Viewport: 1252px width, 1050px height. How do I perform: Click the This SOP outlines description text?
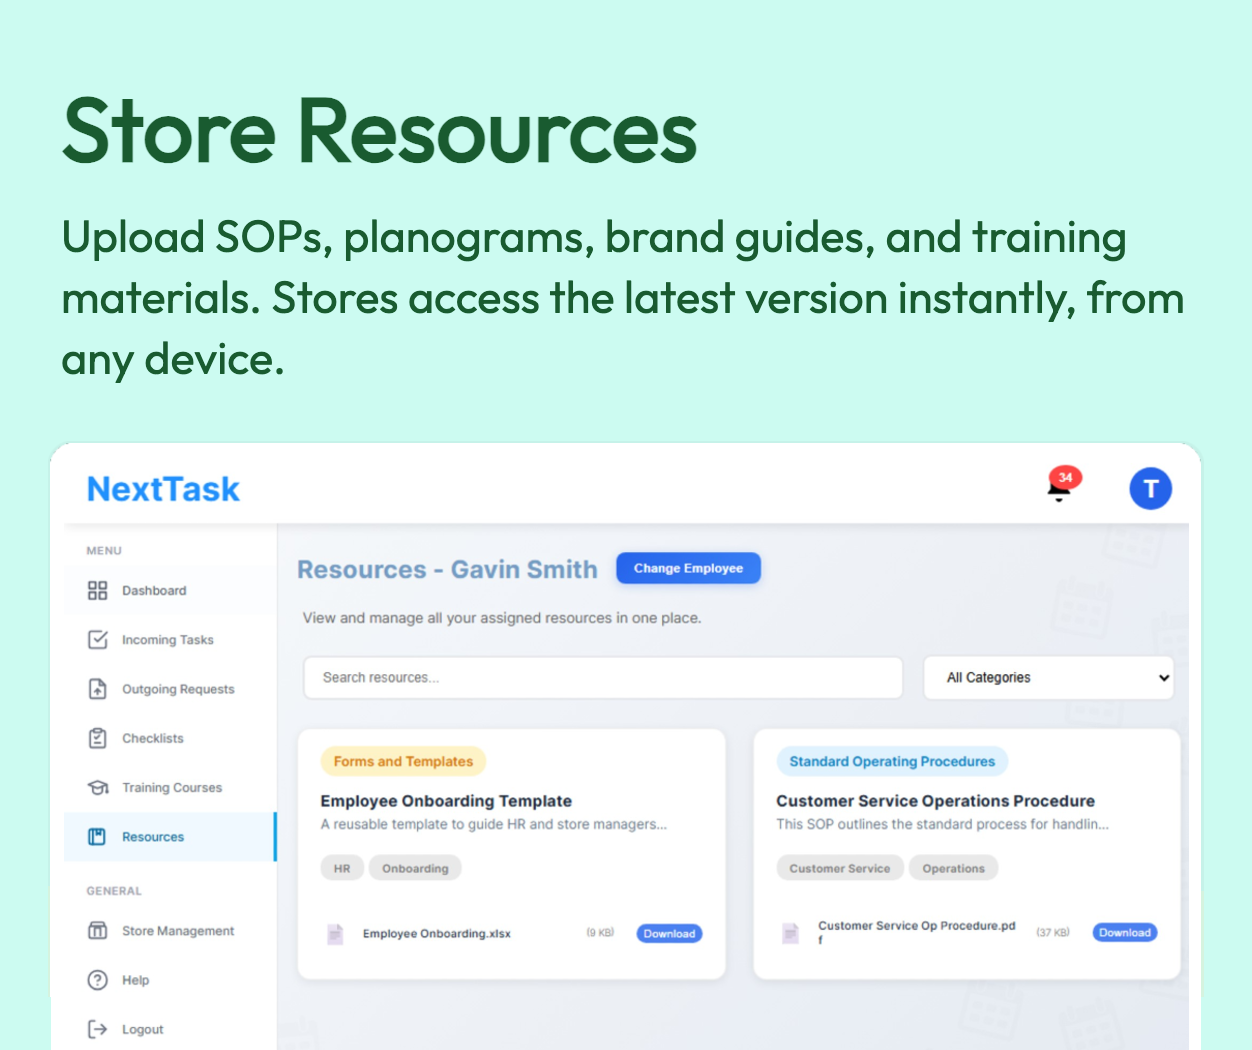tap(943, 825)
